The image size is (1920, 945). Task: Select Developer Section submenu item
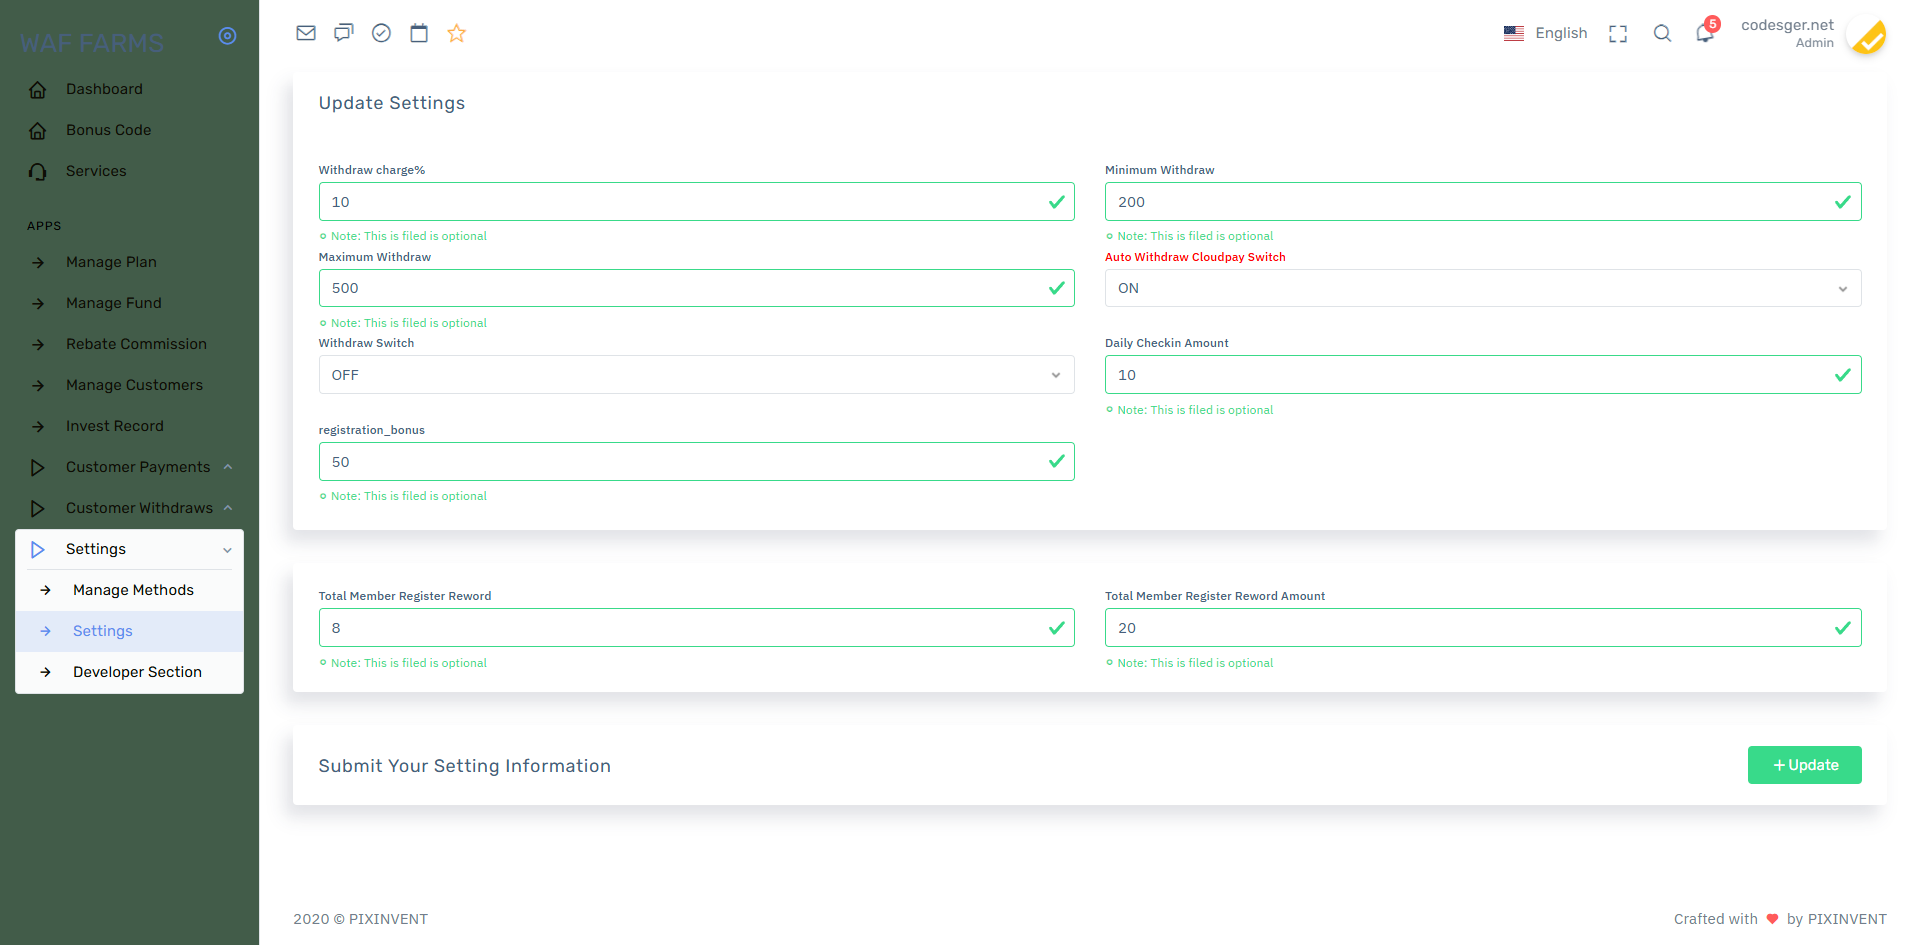(x=130, y=672)
